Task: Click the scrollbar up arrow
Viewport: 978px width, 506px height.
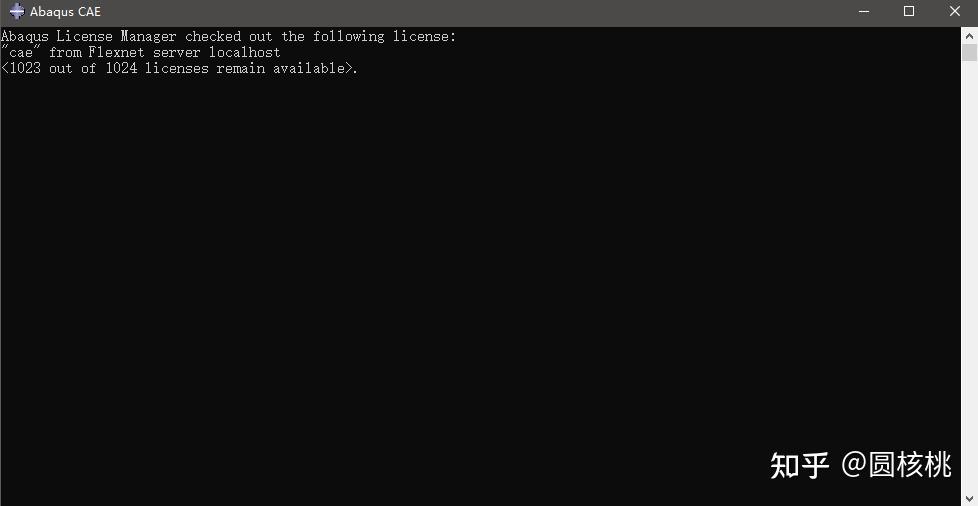Action: pyautogui.click(x=969, y=34)
